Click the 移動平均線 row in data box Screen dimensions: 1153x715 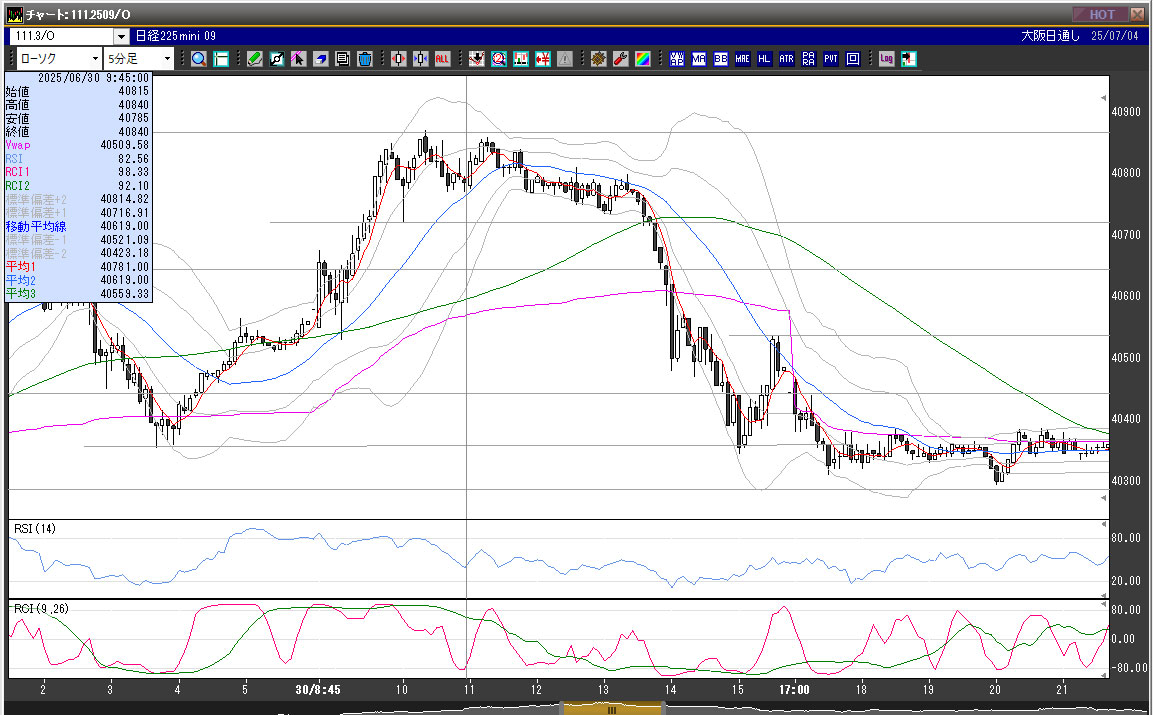point(77,226)
